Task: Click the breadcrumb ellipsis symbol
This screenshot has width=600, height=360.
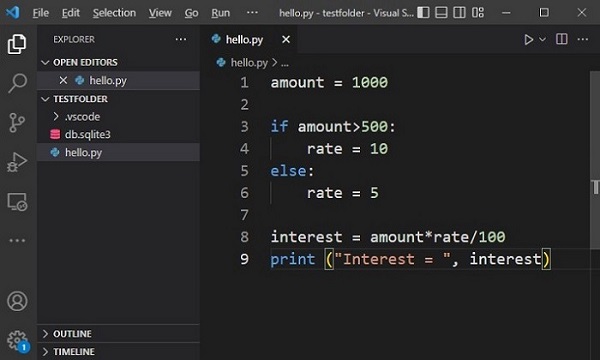Action: 285,64
